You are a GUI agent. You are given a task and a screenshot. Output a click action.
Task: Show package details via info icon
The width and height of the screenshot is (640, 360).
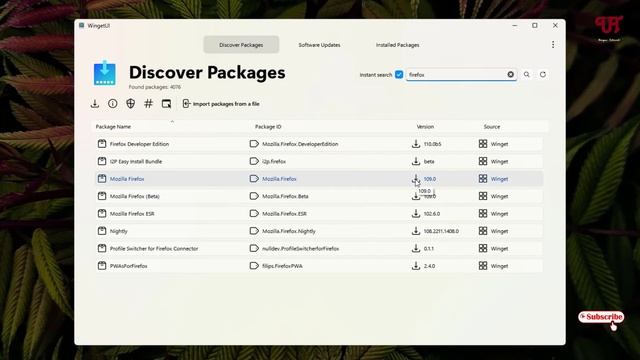113,104
